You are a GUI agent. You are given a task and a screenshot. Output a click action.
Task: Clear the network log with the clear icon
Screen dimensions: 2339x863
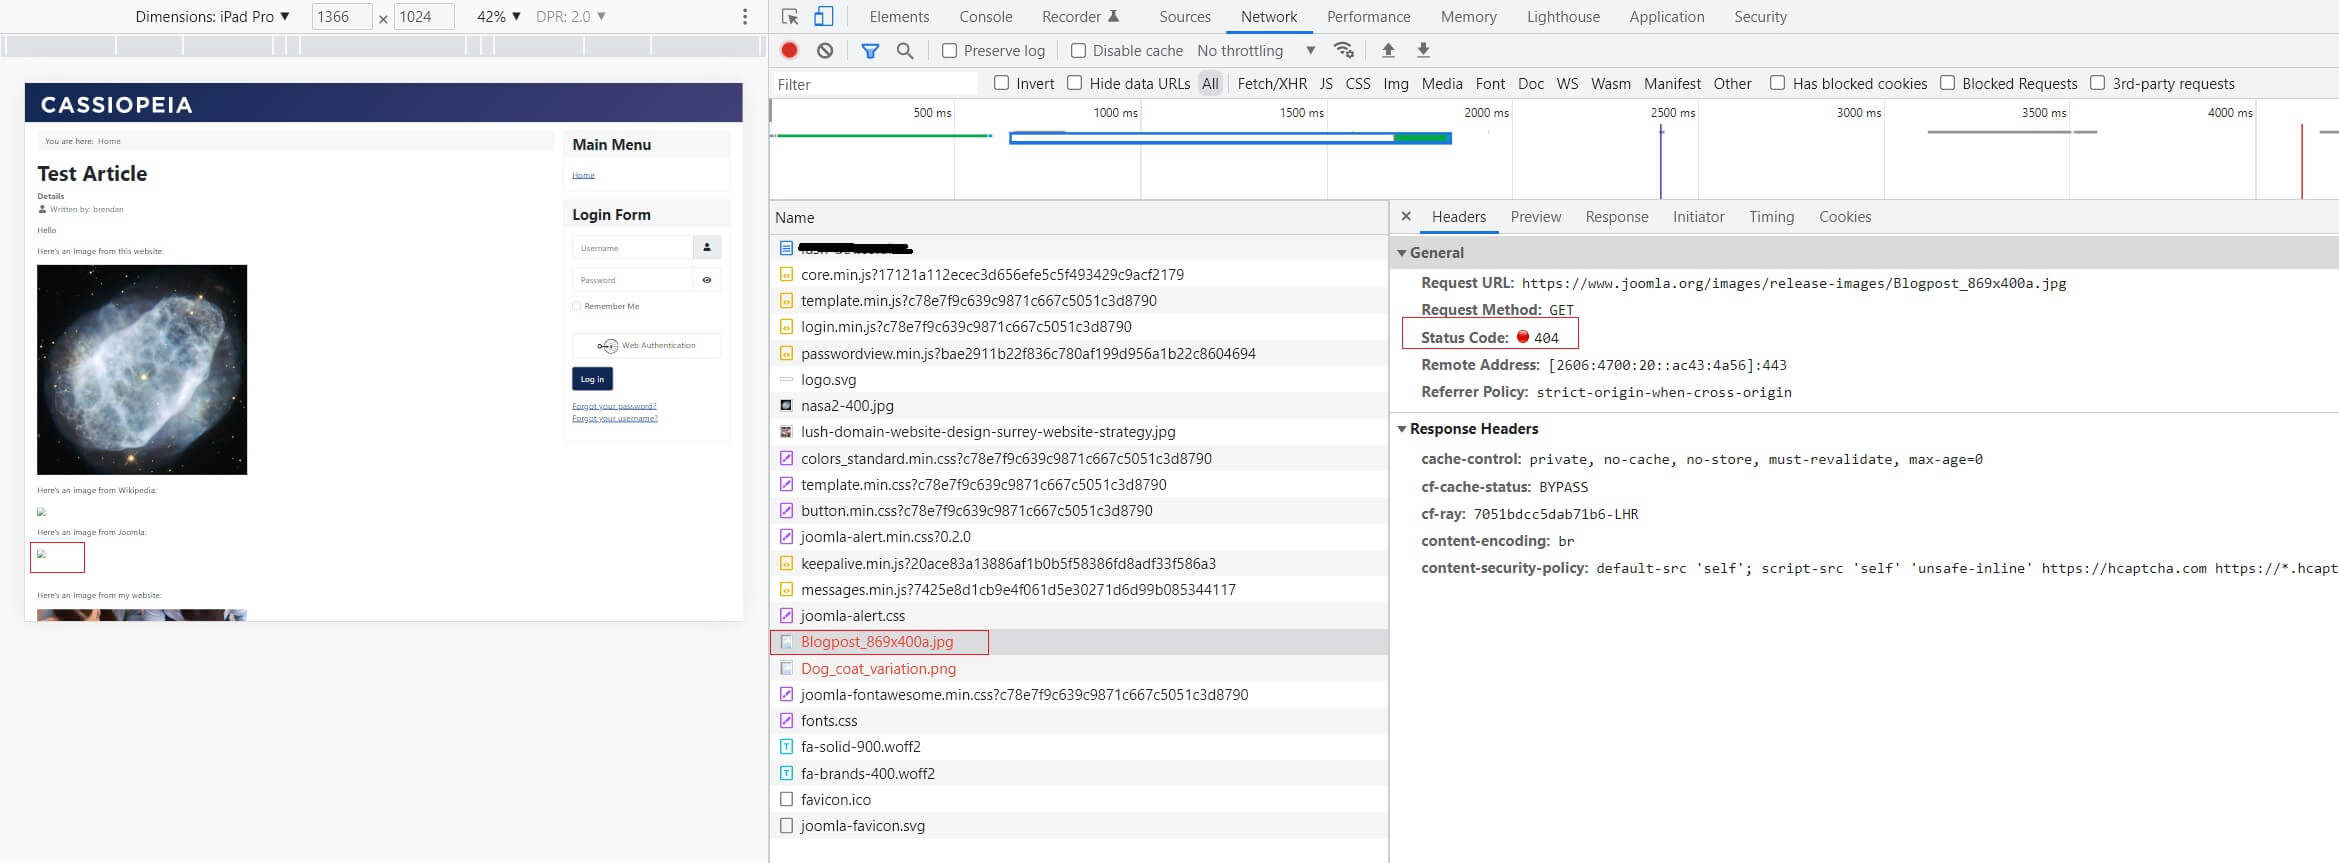825,50
